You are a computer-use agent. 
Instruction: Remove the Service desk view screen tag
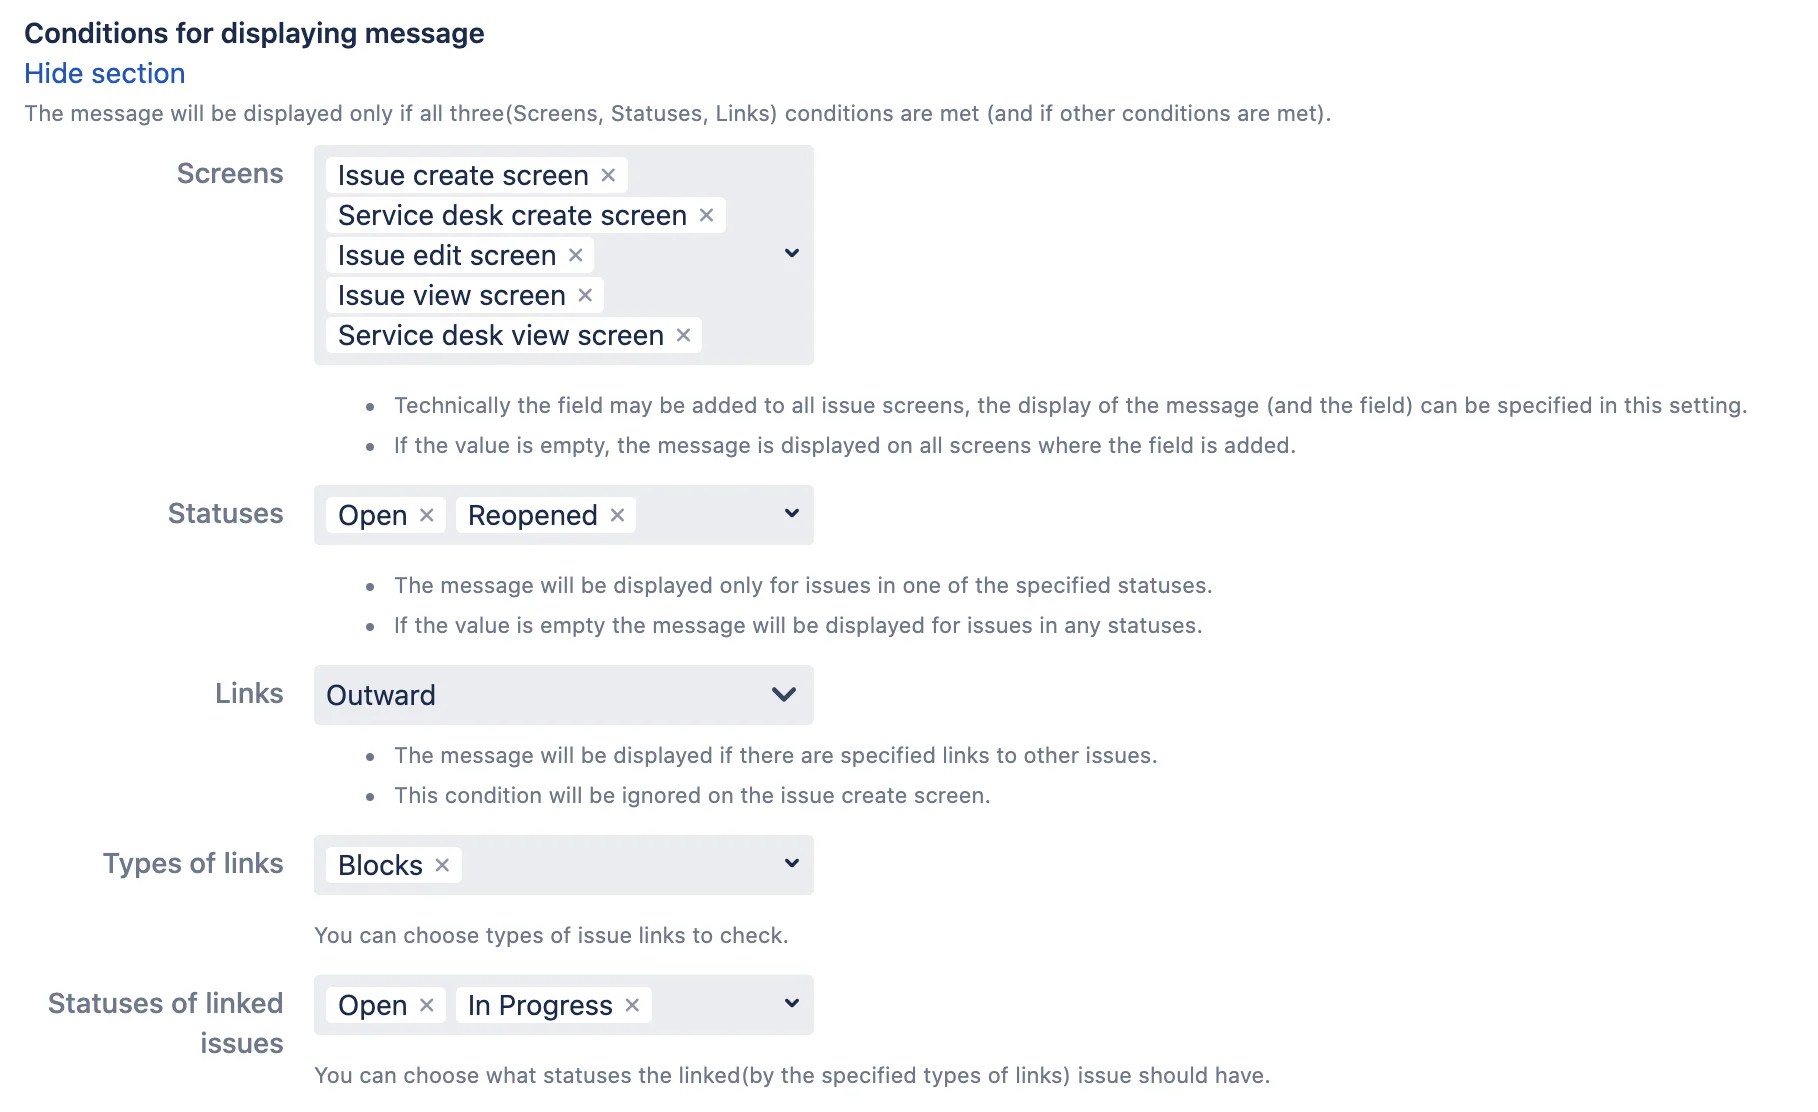point(683,335)
